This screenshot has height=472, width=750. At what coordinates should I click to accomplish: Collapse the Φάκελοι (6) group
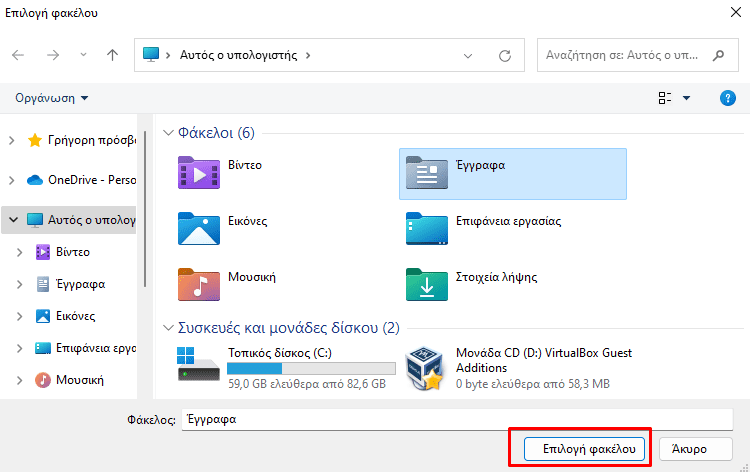[168, 132]
